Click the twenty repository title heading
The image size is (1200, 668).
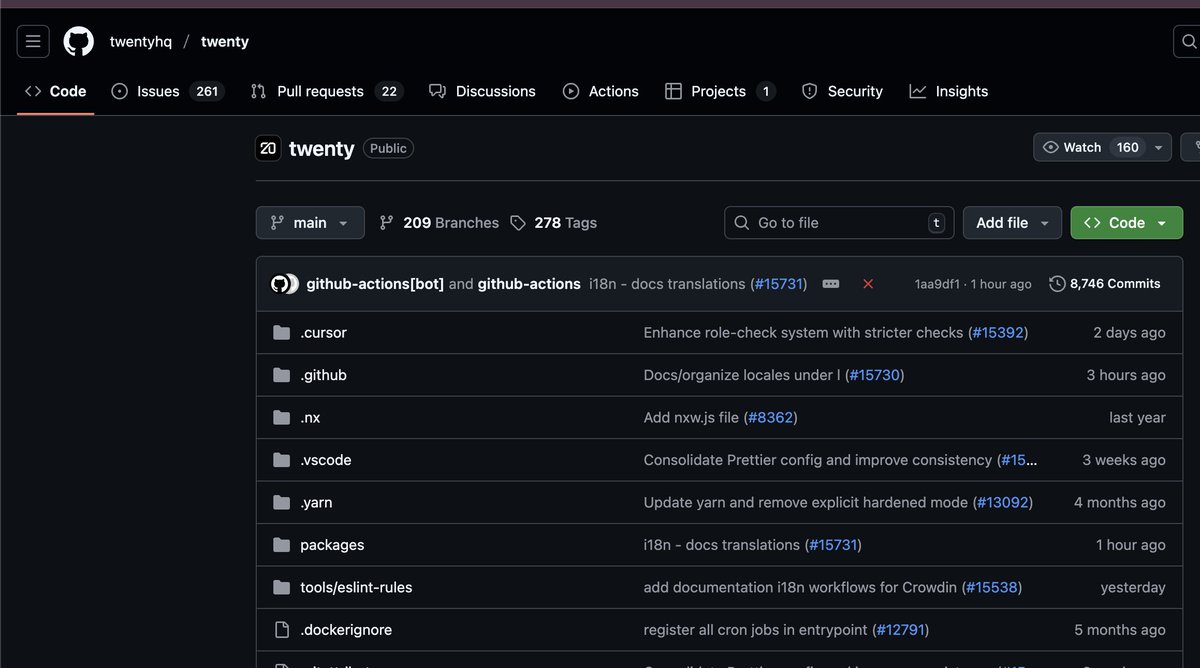click(321, 148)
